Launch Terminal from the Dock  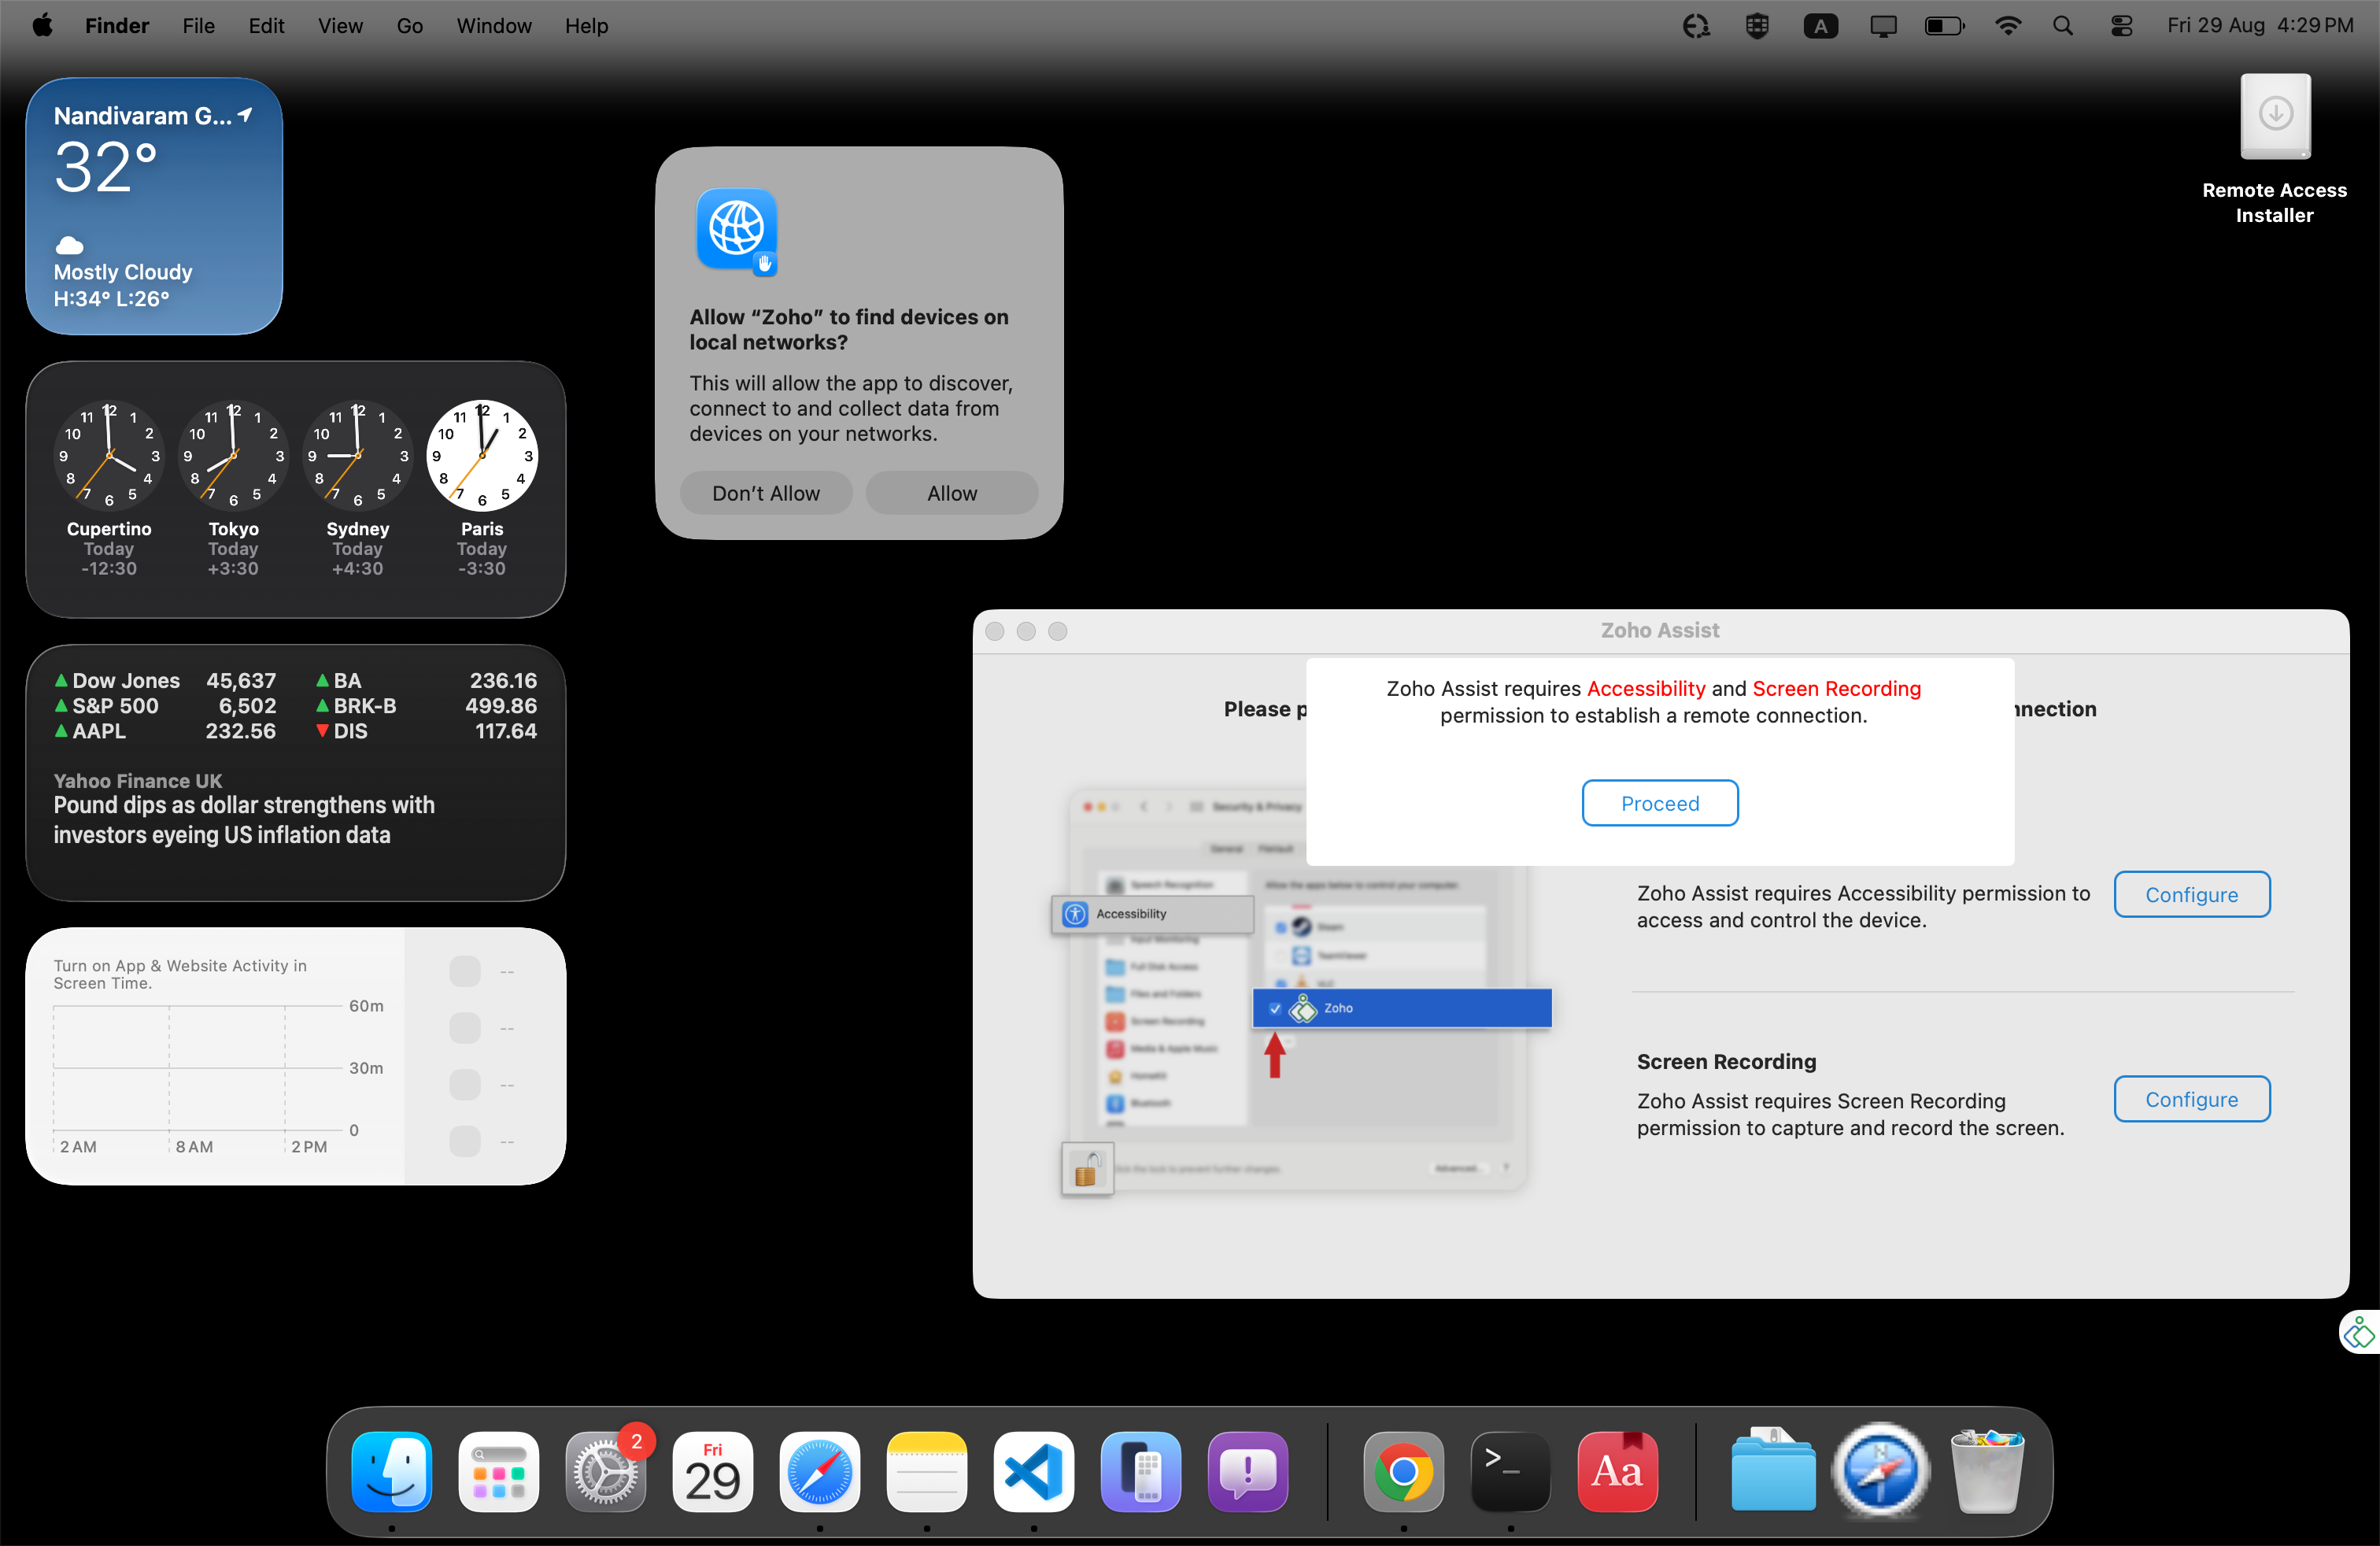point(1509,1471)
